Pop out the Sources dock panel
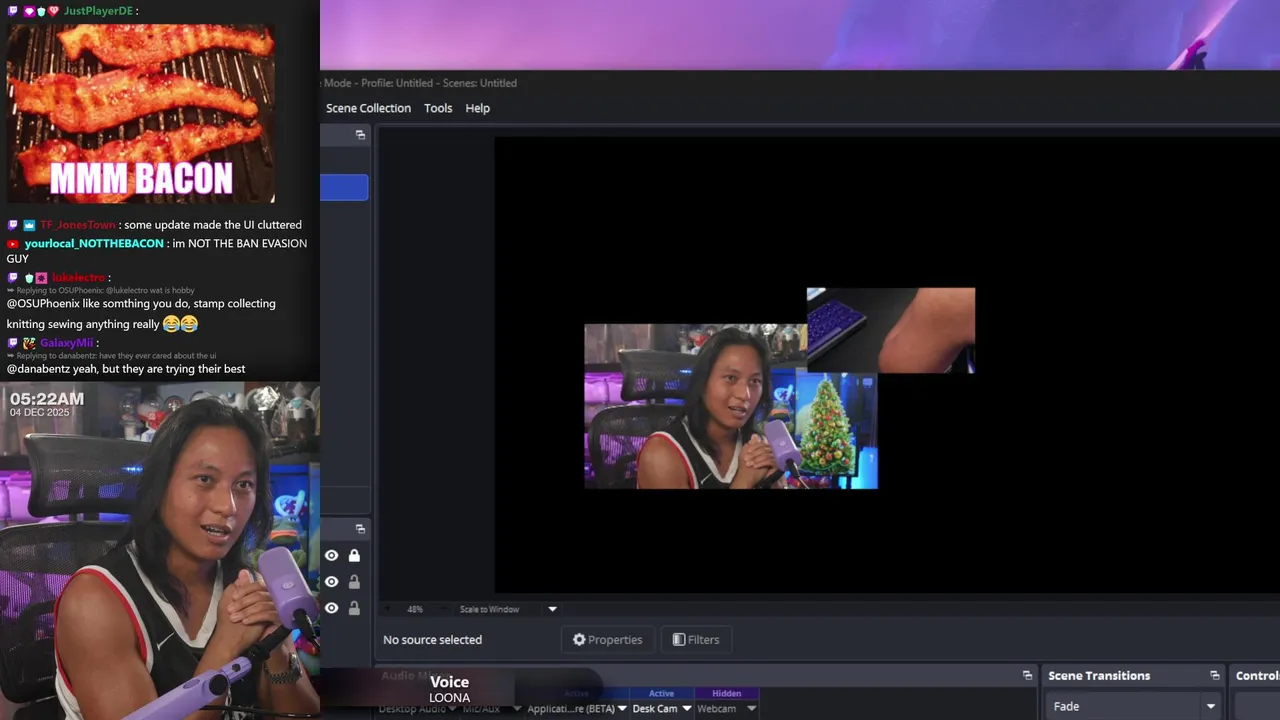Viewport: 1280px width, 720px height. tap(360, 529)
